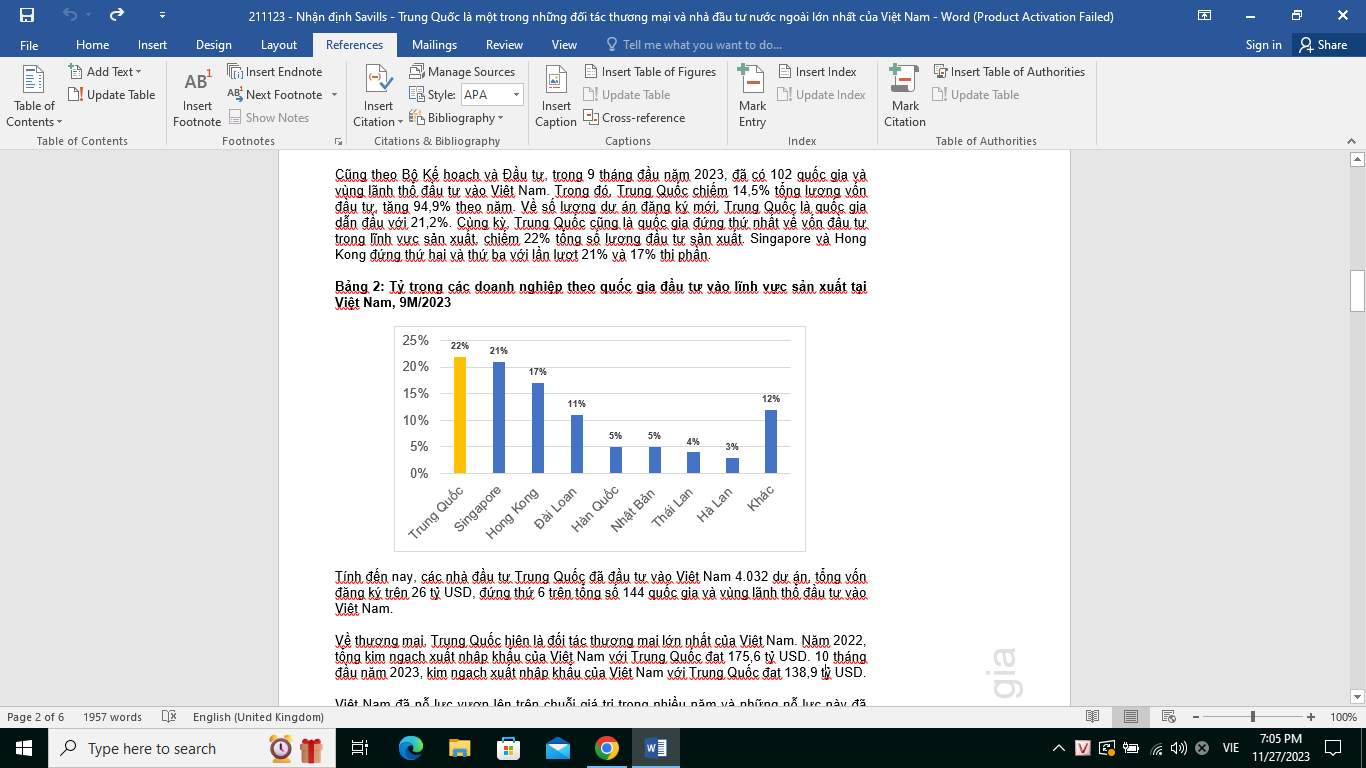Screen dimensions: 1366x768
Task: Open the Review tab
Action: point(504,45)
